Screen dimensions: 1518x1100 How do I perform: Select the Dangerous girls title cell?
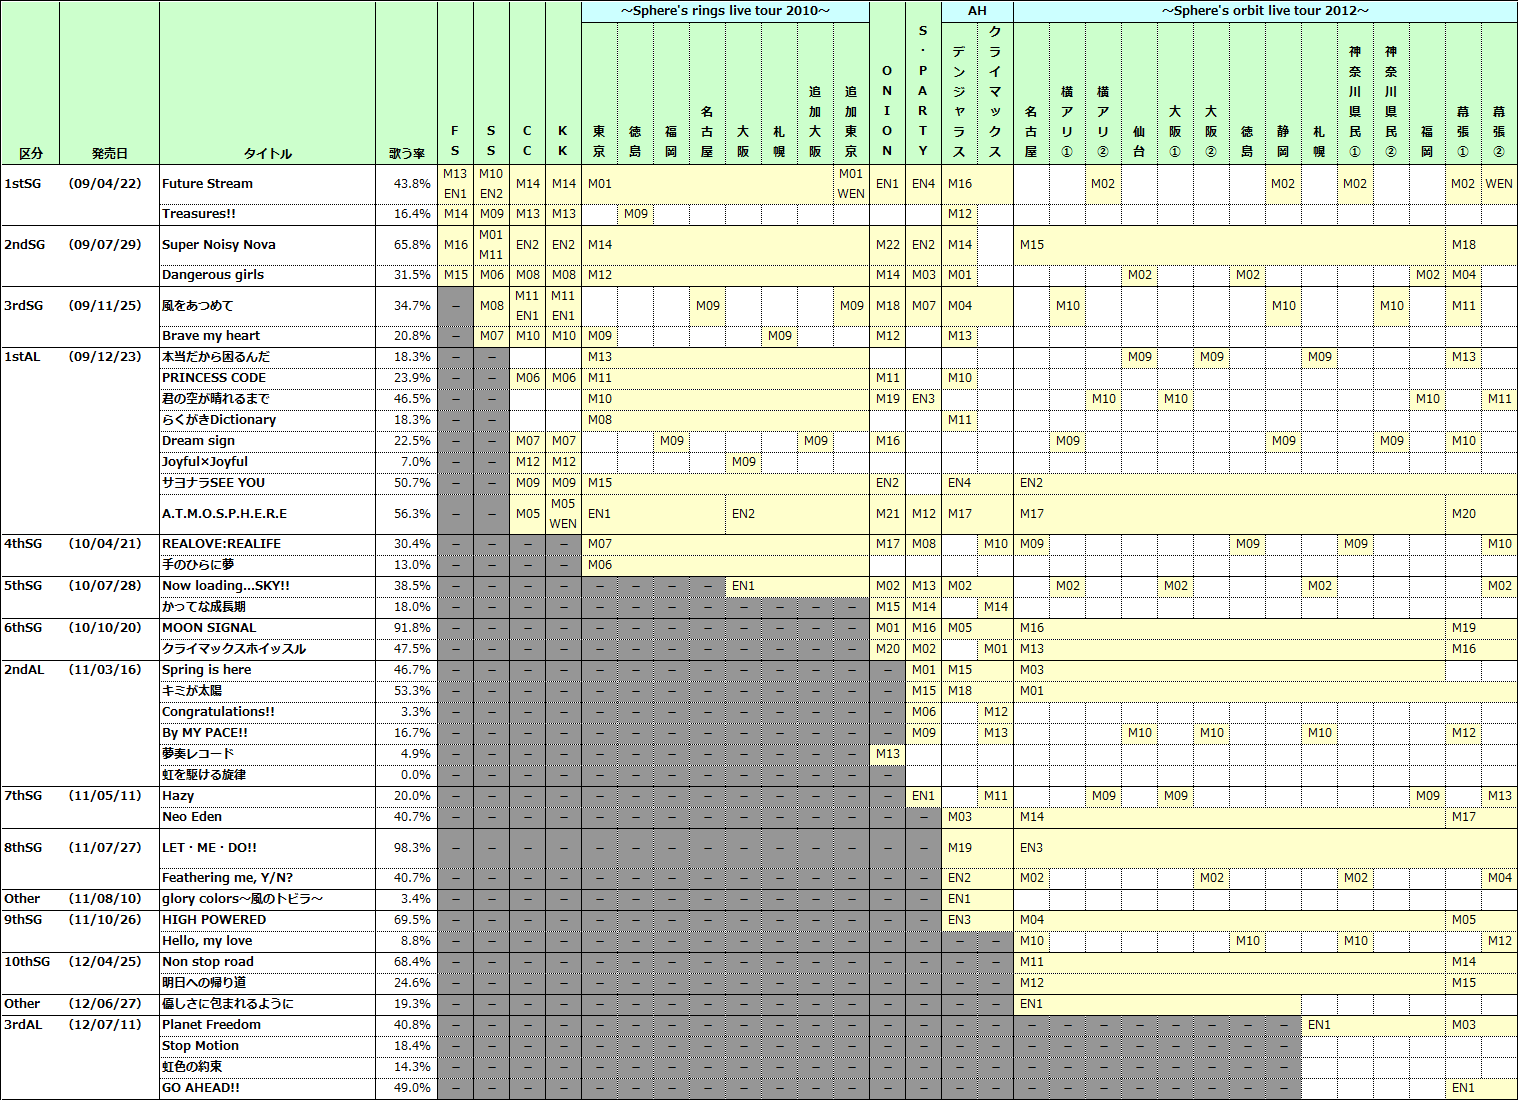tap(268, 275)
